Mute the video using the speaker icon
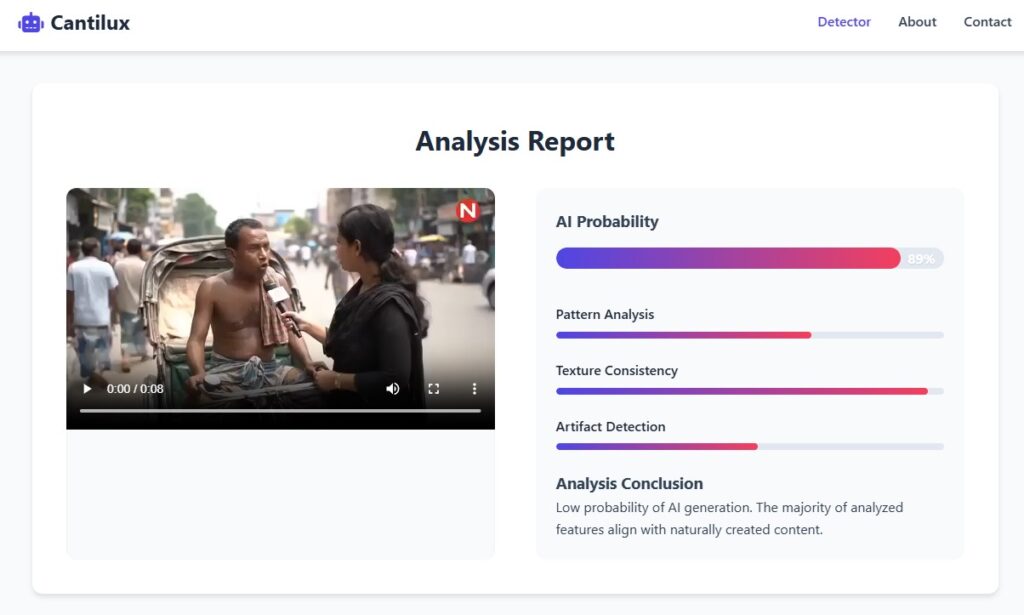 pos(392,389)
